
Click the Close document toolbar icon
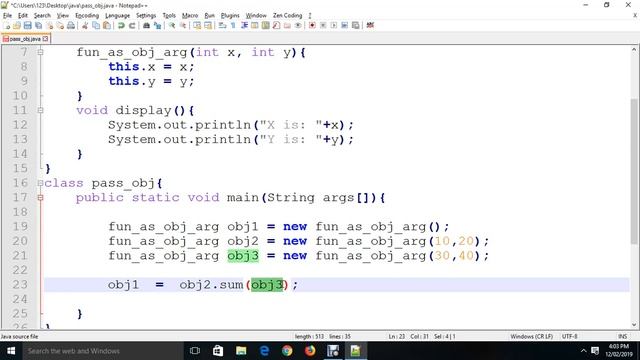tap(49, 25)
